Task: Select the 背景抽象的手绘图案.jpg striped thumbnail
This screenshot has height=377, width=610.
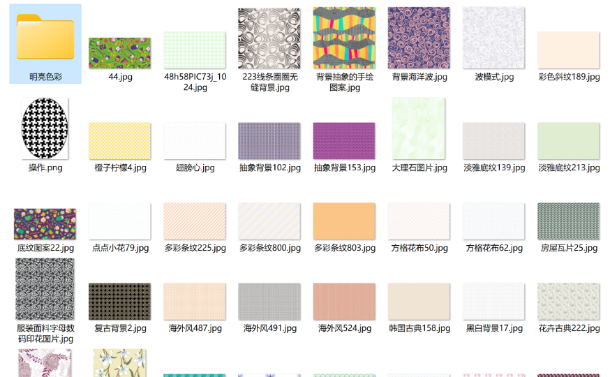Action: (344, 38)
